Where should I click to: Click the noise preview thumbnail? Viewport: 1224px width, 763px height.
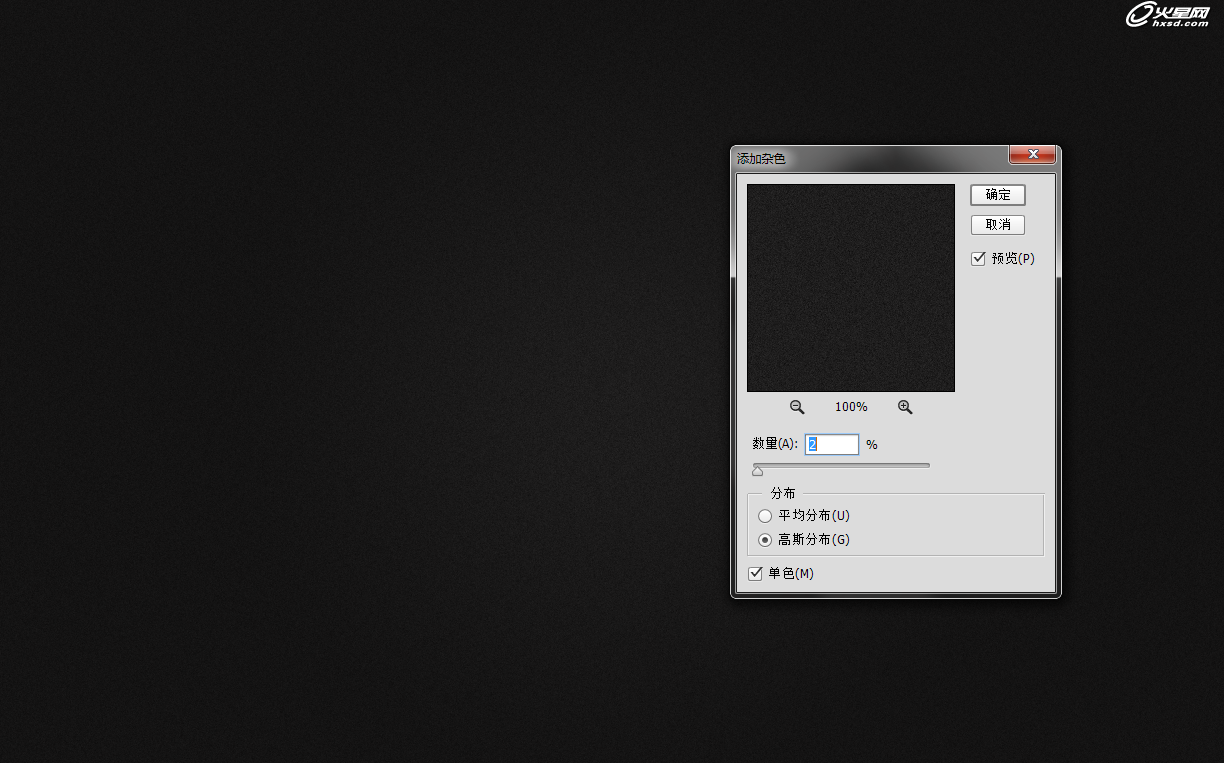(851, 288)
